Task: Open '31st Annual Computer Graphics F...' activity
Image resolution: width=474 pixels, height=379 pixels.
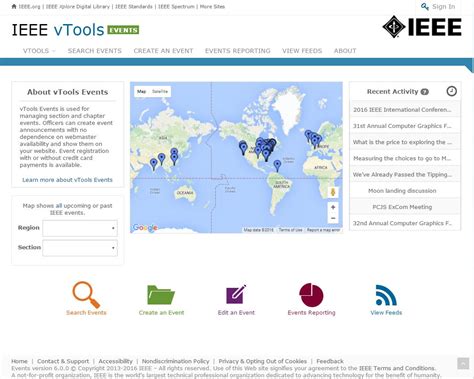Action: pos(405,126)
